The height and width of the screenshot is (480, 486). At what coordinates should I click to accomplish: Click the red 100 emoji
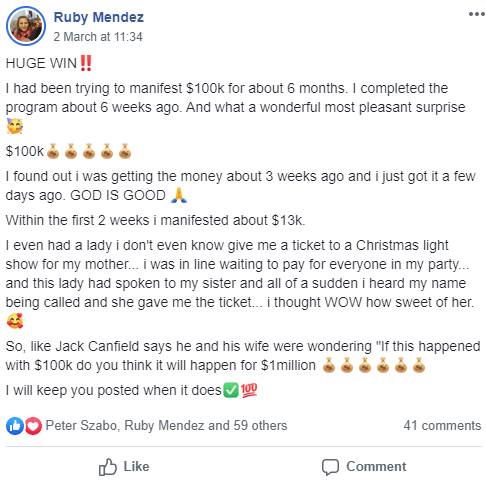click(x=249, y=390)
